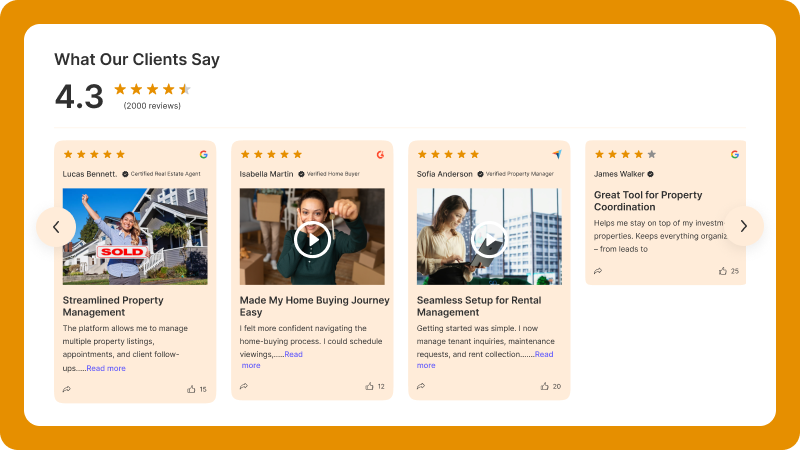Like Isabella Martin's review

[368, 386]
